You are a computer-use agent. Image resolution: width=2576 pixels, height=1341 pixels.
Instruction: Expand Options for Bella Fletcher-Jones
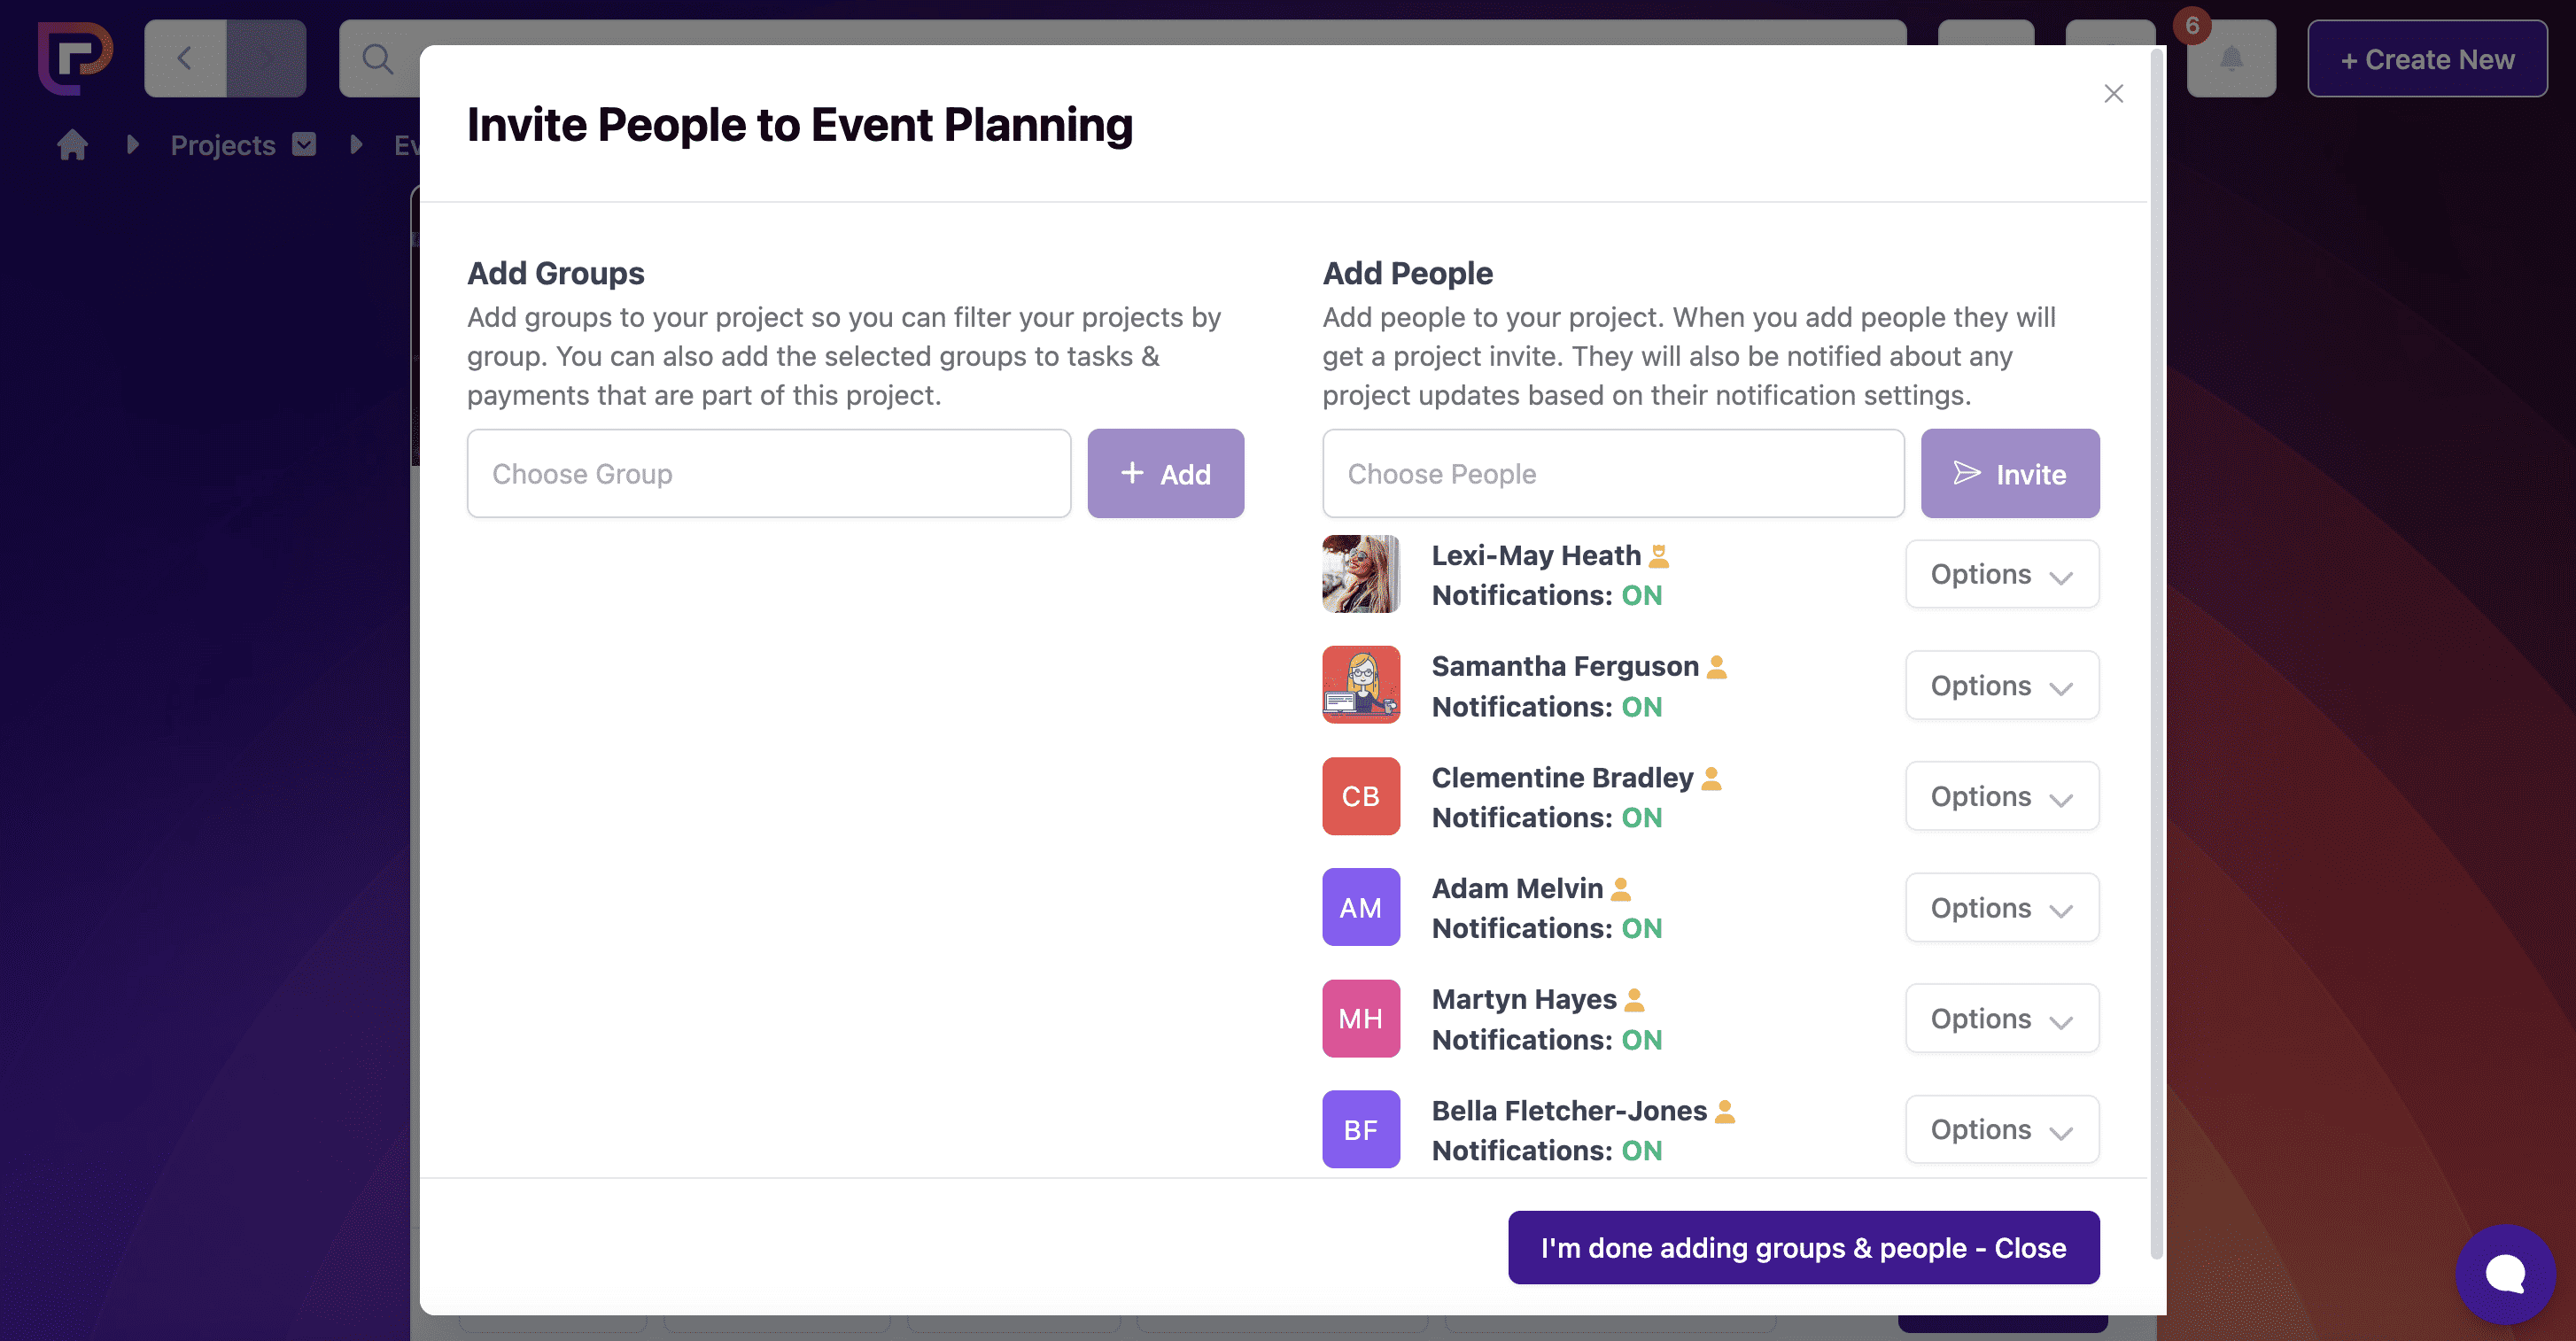[x=2001, y=1129]
